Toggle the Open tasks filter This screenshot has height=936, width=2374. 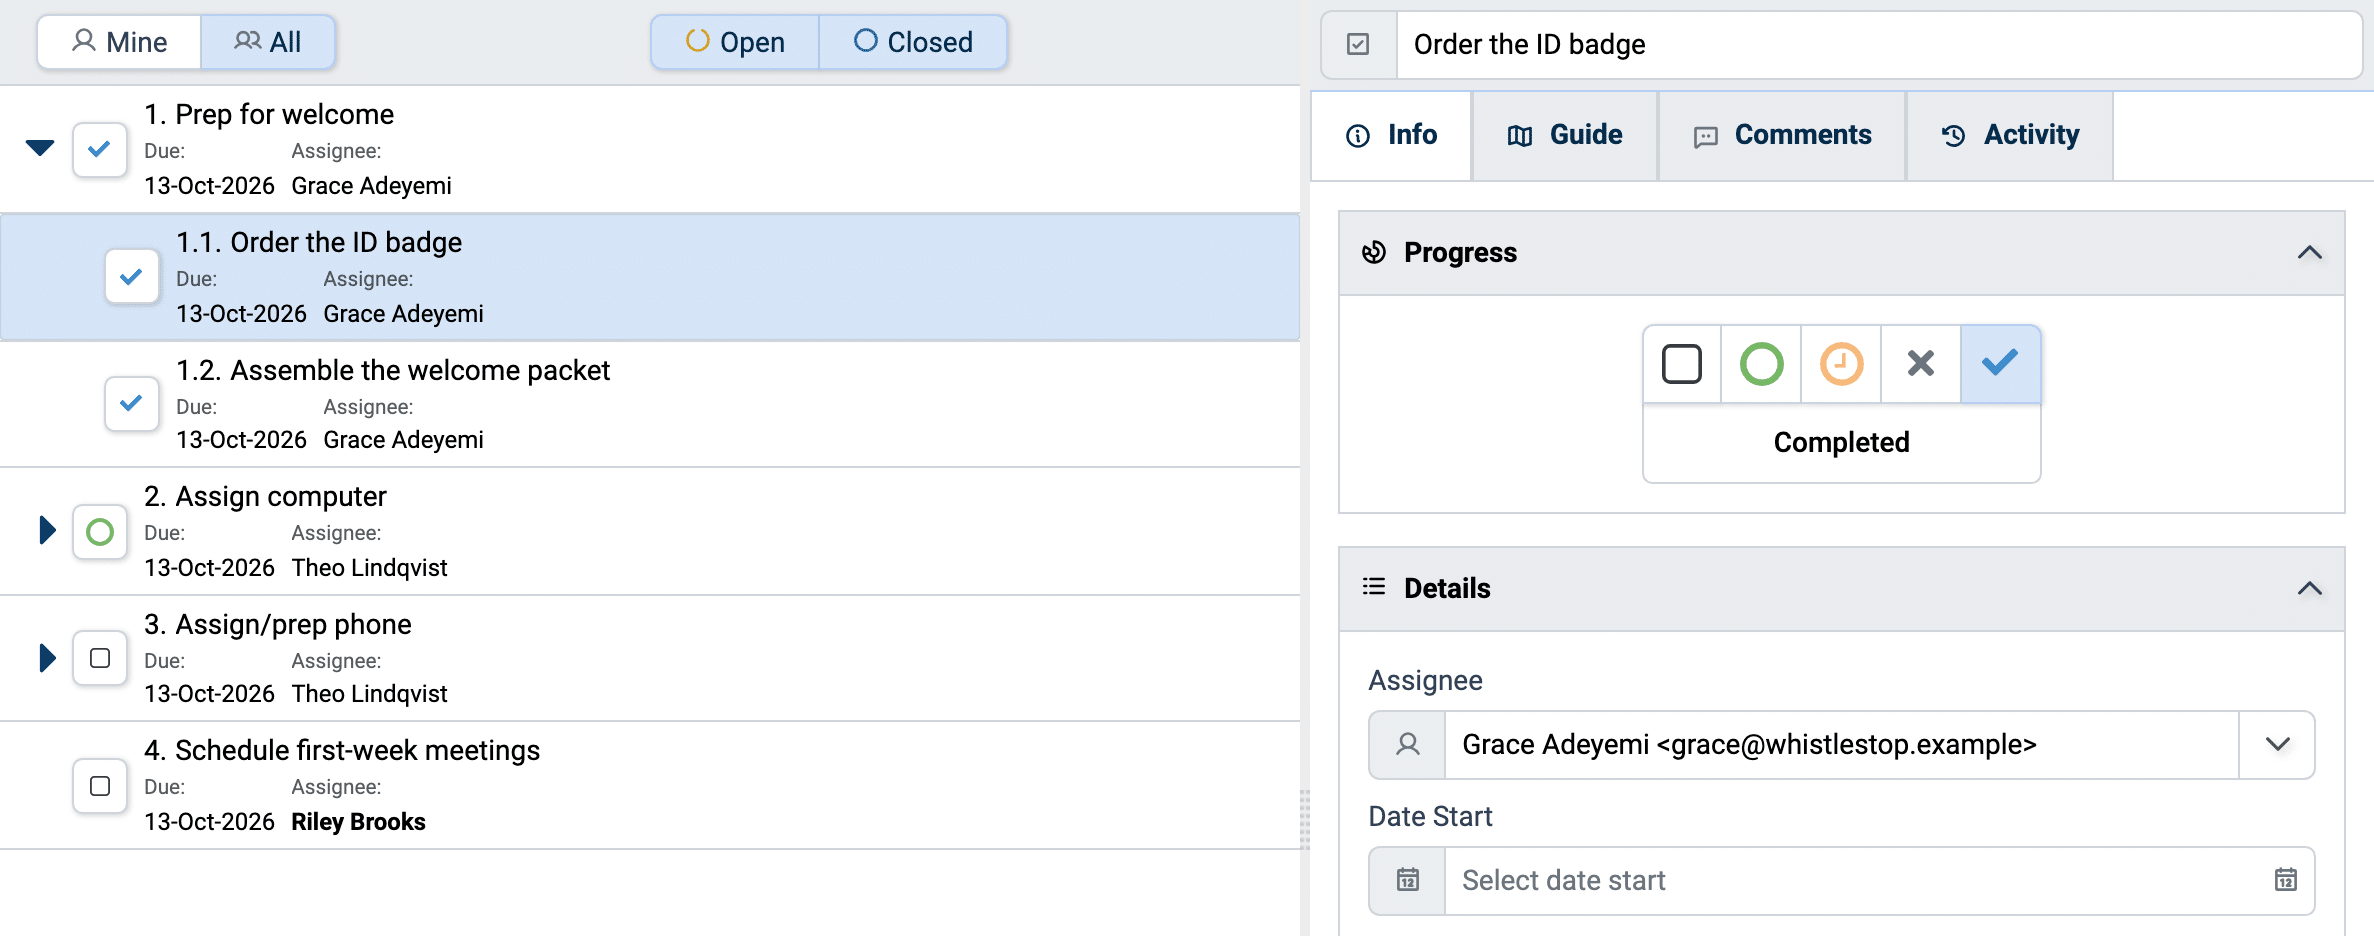click(x=735, y=42)
